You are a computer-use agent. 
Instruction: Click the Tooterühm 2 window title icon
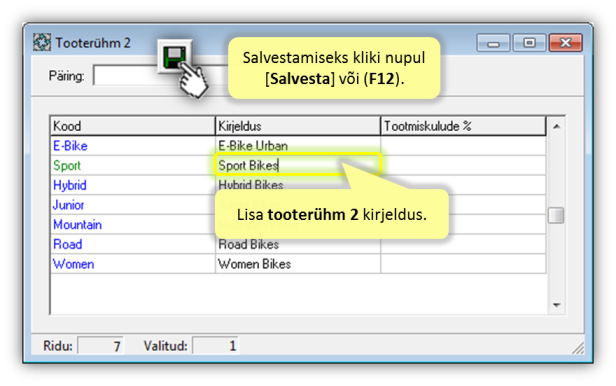(42, 42)
